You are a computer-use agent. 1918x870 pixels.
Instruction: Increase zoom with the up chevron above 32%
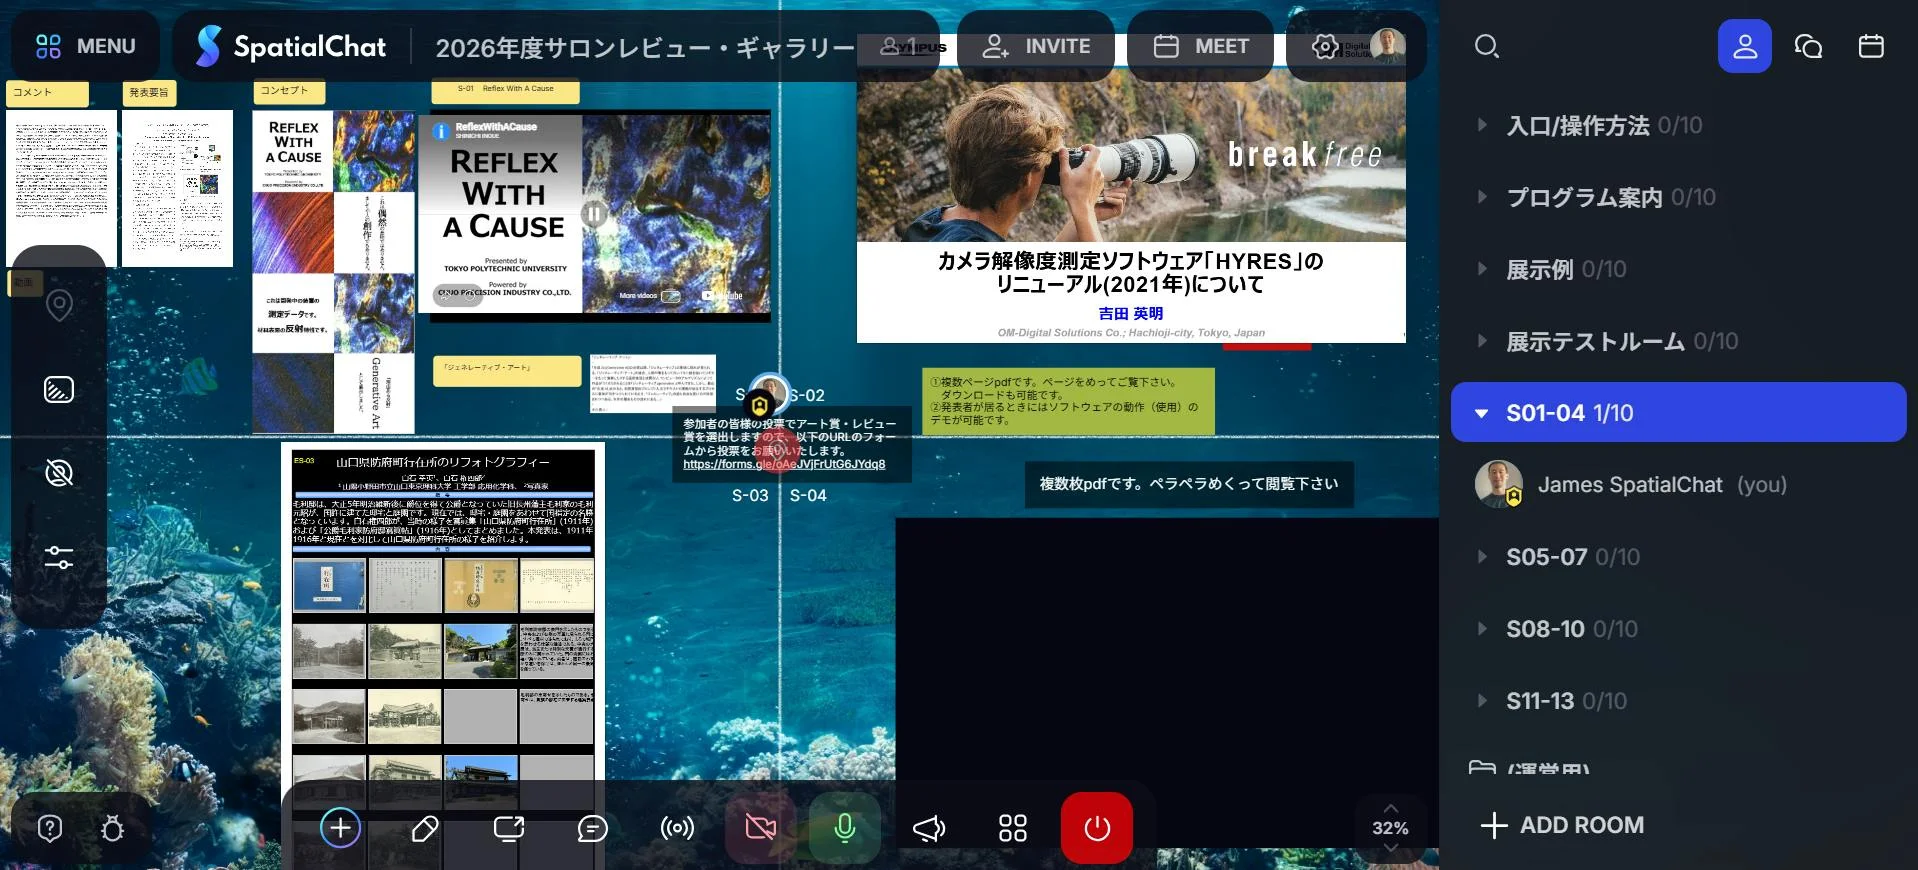pyautogui.click(x=1390, y=808)
